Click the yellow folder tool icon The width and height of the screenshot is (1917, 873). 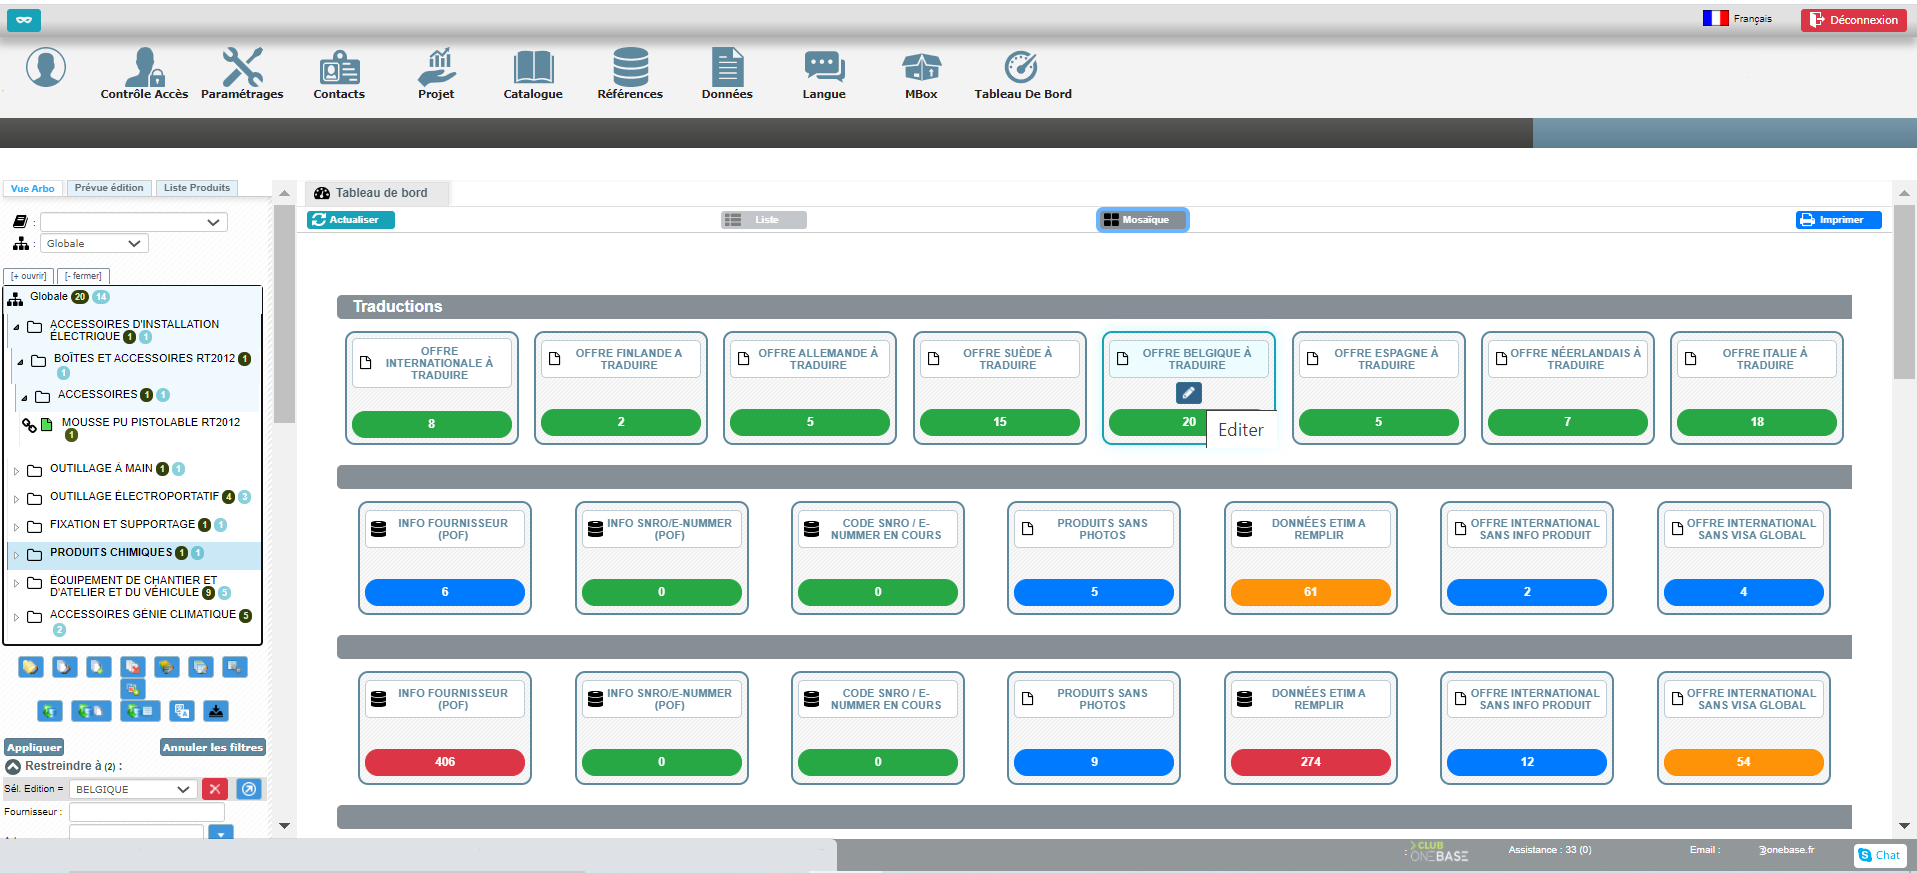31,667
